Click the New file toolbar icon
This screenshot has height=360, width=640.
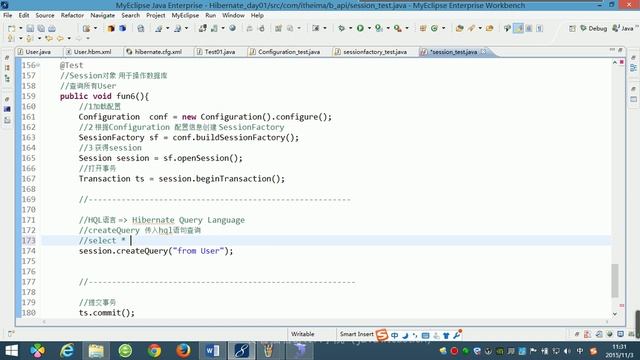11,29
